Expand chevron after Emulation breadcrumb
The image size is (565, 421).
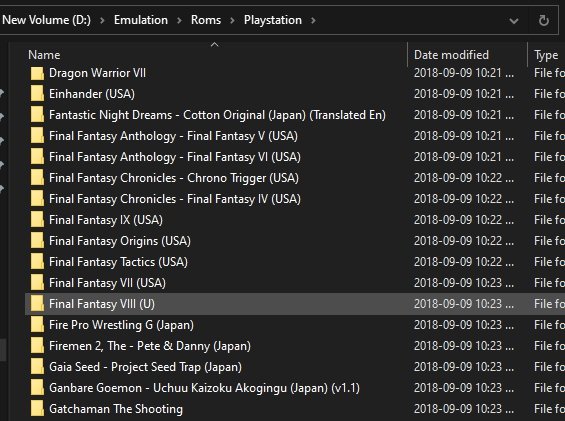[x=179, y=21]
